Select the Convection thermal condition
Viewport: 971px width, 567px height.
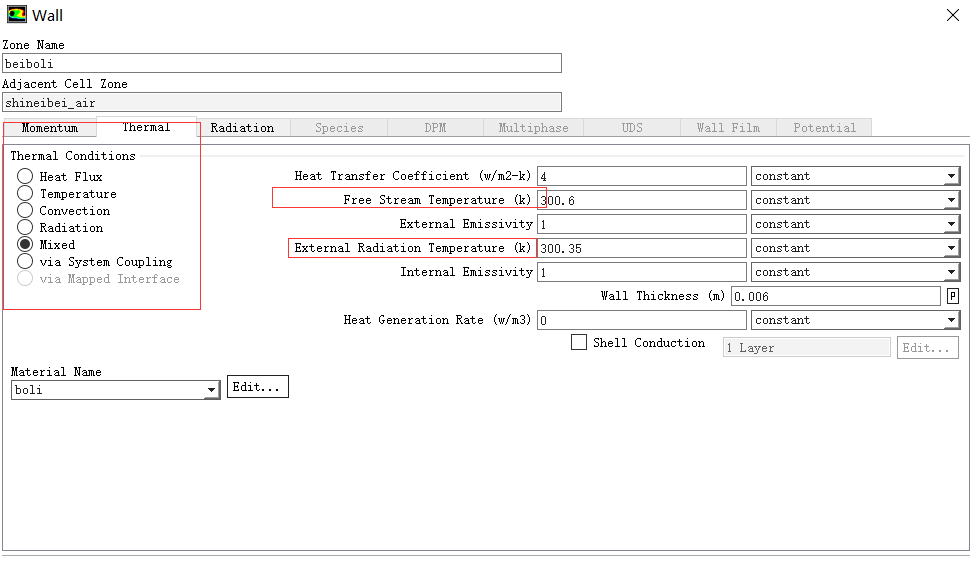pos(25,211)
